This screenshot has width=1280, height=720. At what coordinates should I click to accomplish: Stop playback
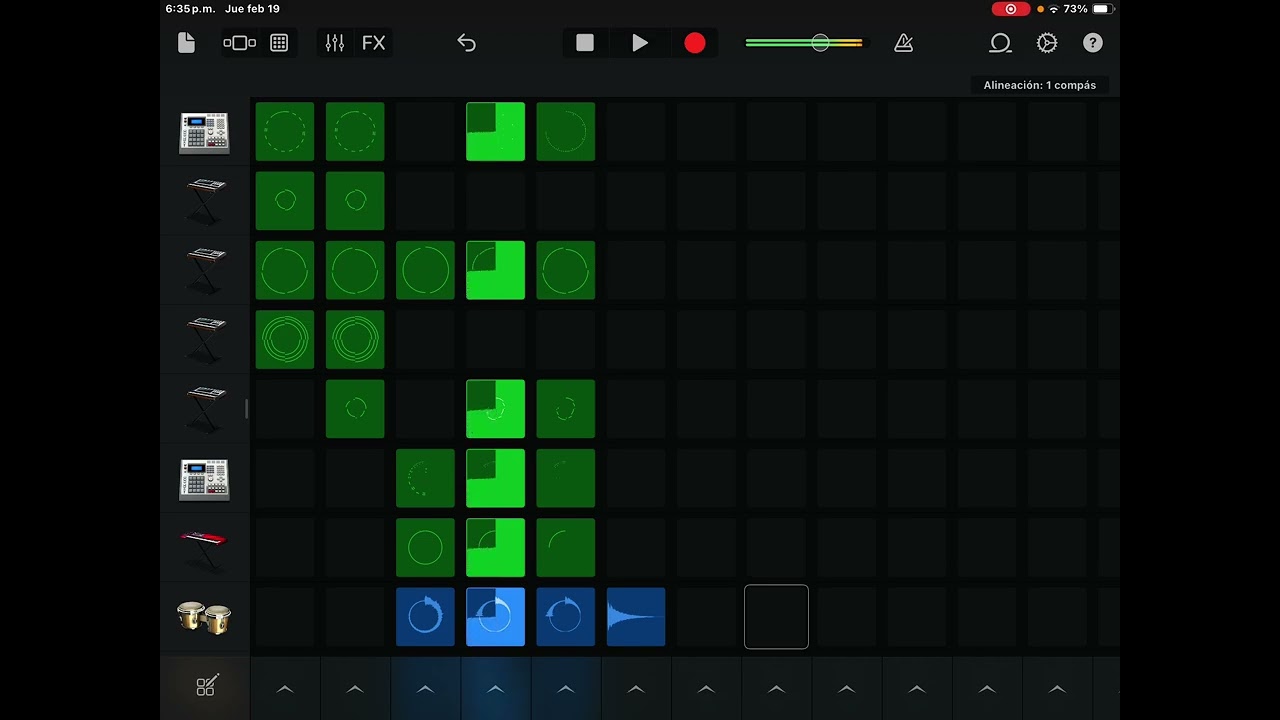(585, 43)
